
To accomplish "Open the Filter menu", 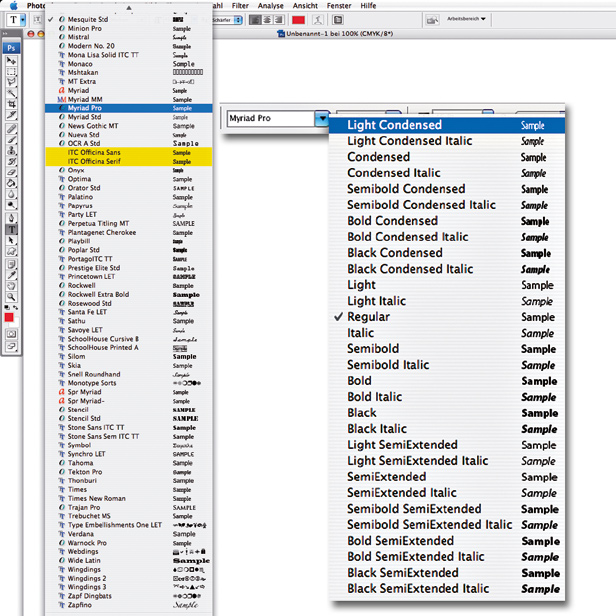I will [240, 5].
